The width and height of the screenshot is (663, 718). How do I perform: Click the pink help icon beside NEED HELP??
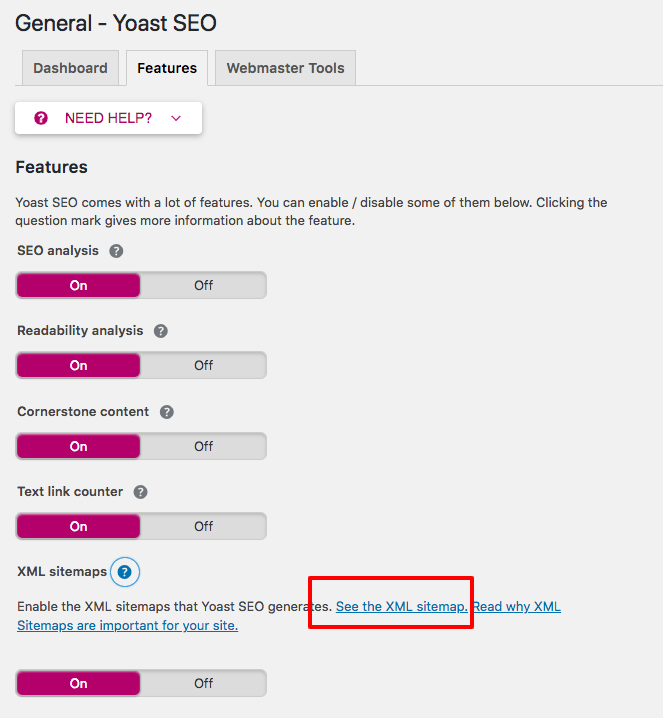41,118
